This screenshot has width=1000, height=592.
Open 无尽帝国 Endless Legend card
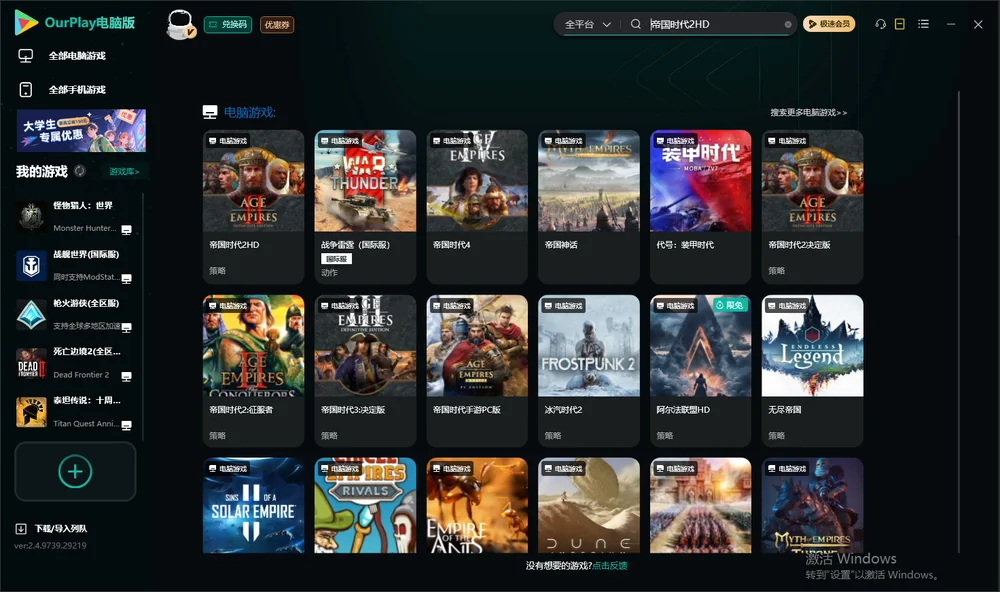812,371
